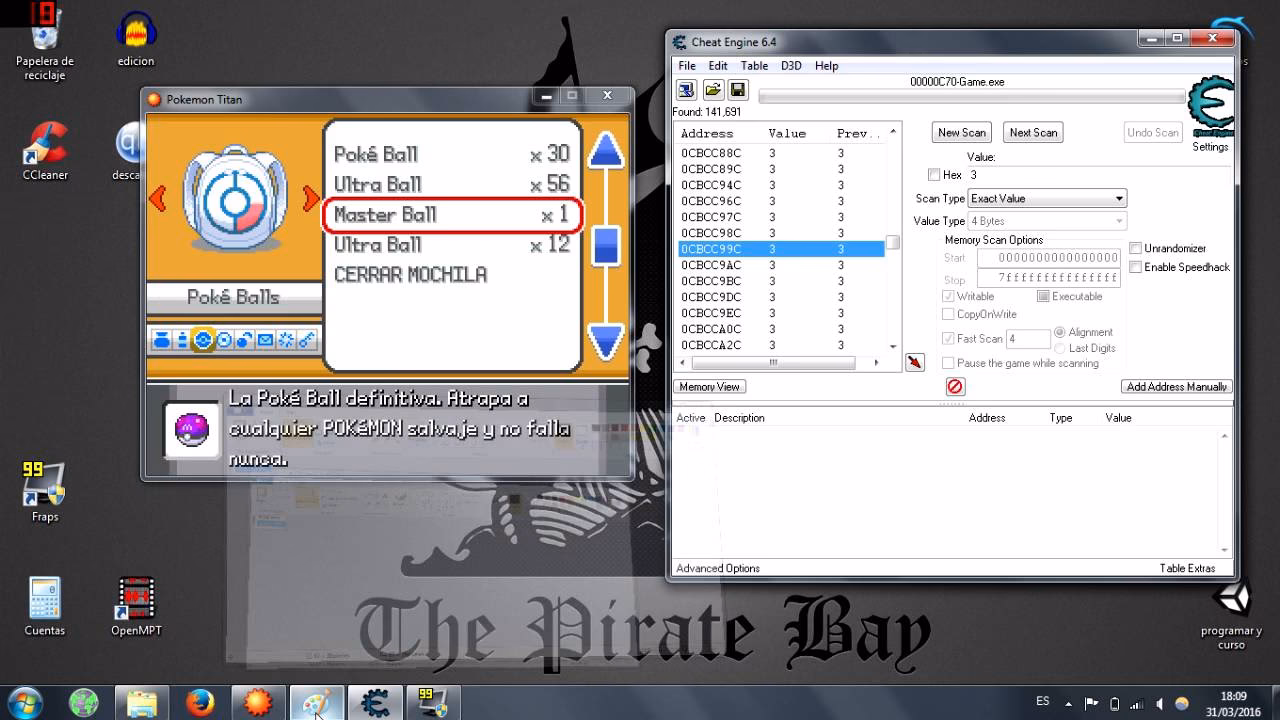Toggle the CopyOnWrite checkbox
This screenshot has width=1280, height=720.
(948, 314)
